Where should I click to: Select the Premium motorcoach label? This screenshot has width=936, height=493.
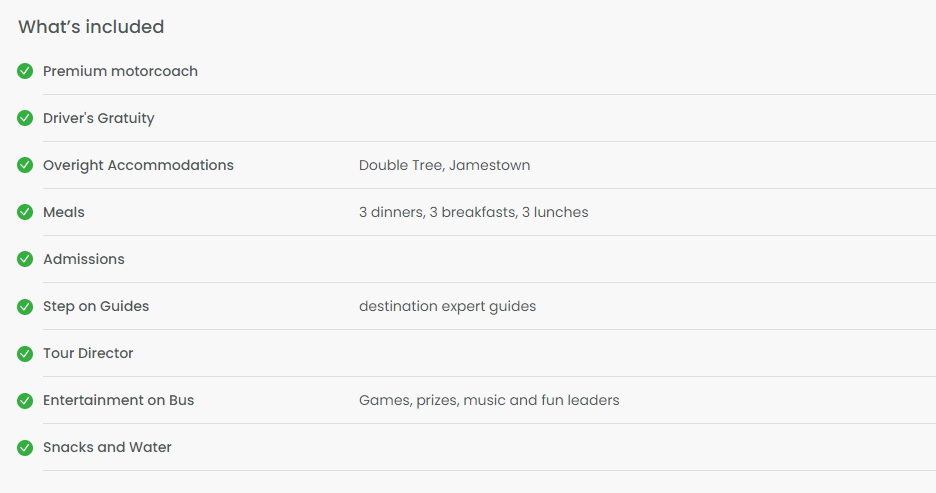click(120, 71)
